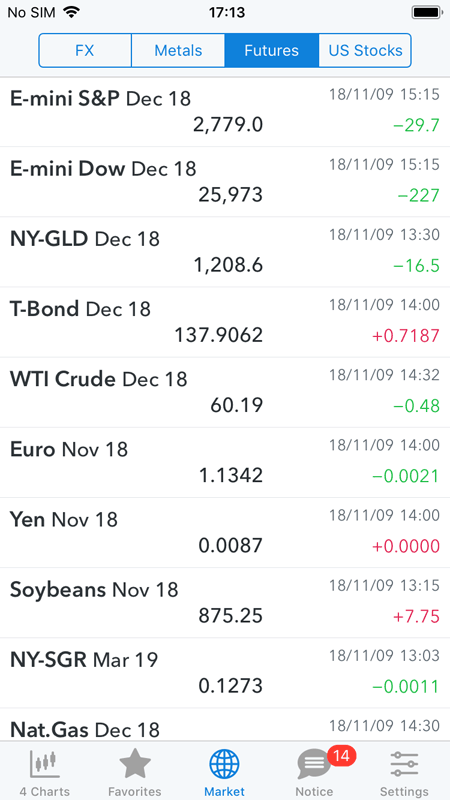
Task: Open the E-mini Dow Dec 18 row
Action: coord(225,182)
